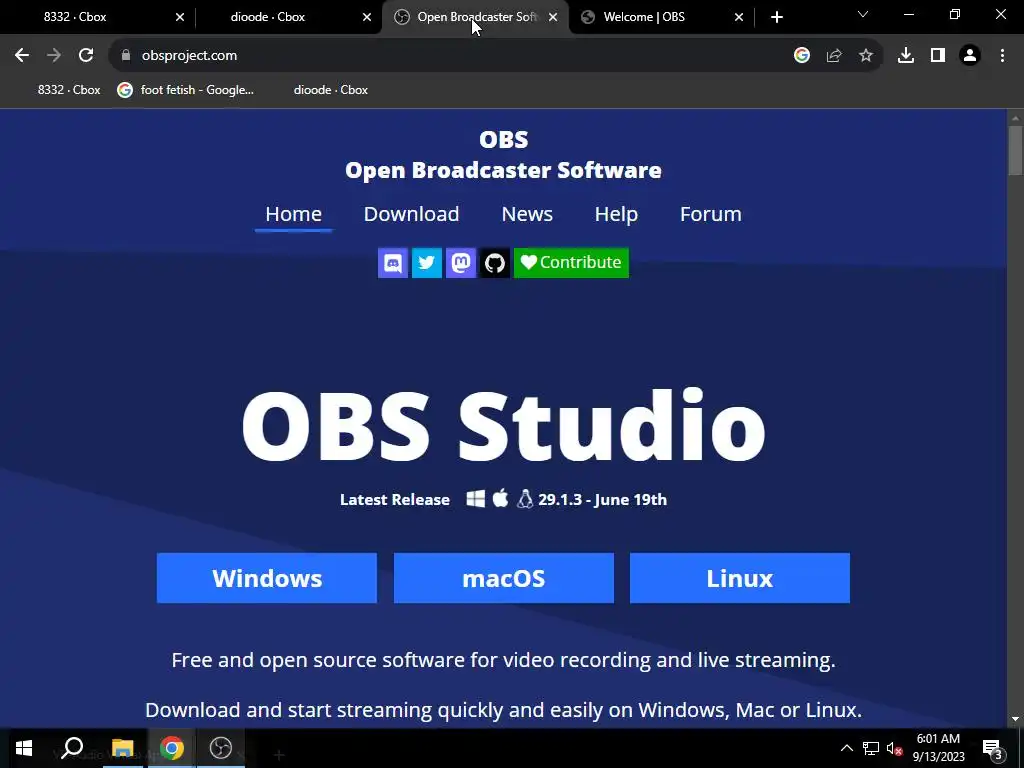This screenshot has height=768, width=1024.
Task: Select the Open Broadcaster Software tab
Action: (x=477, y=17)
